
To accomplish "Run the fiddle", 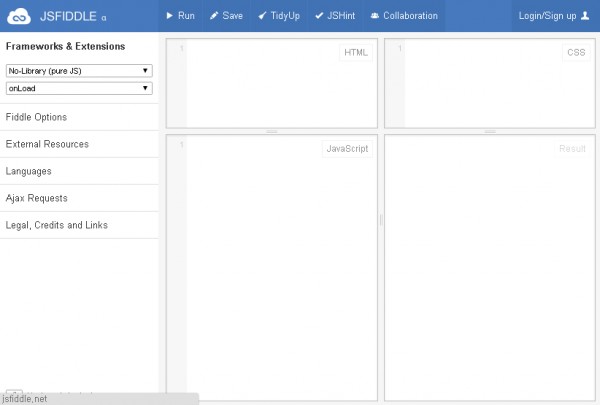I will point(181,16).
